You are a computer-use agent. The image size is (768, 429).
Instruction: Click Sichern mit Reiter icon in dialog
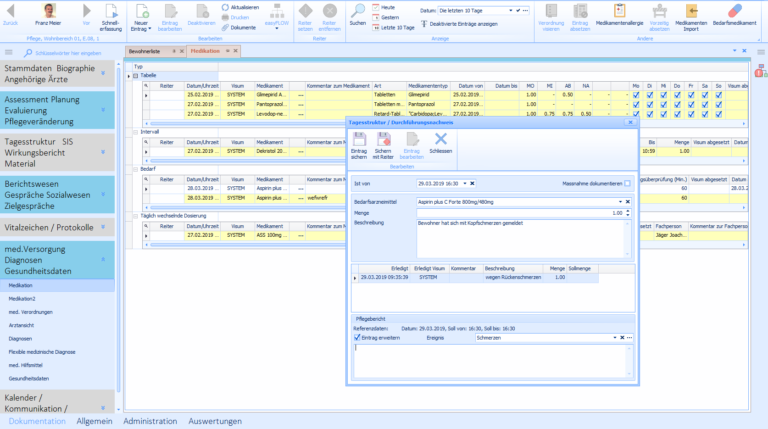383,138
